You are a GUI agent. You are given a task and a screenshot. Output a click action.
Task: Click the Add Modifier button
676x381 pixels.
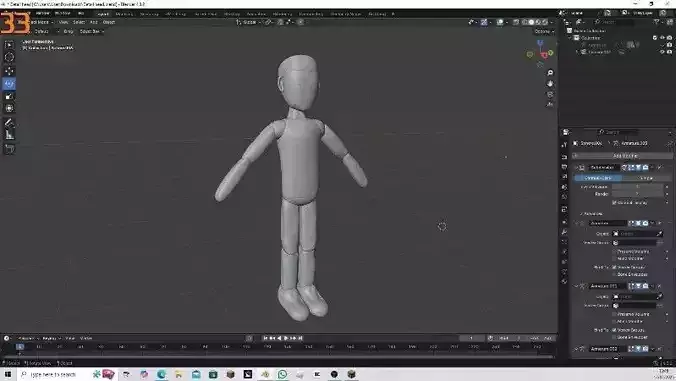point(623,156)
